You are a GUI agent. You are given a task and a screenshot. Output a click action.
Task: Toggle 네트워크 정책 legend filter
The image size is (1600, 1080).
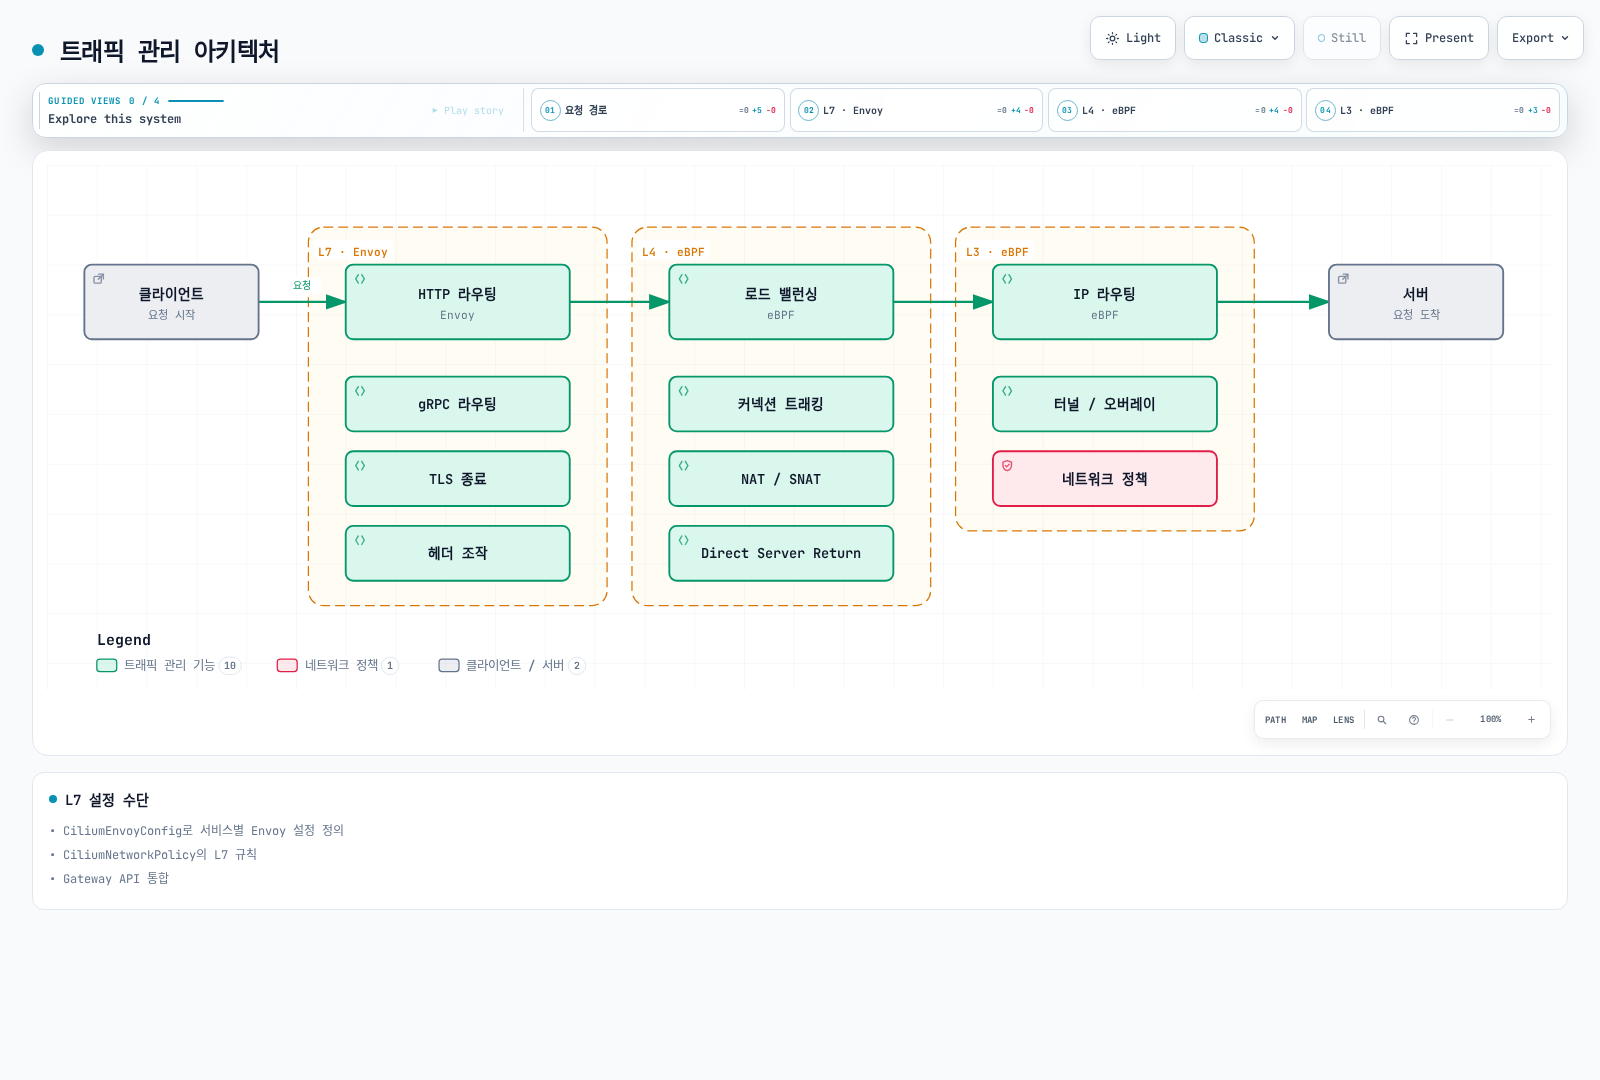[337, 666]
